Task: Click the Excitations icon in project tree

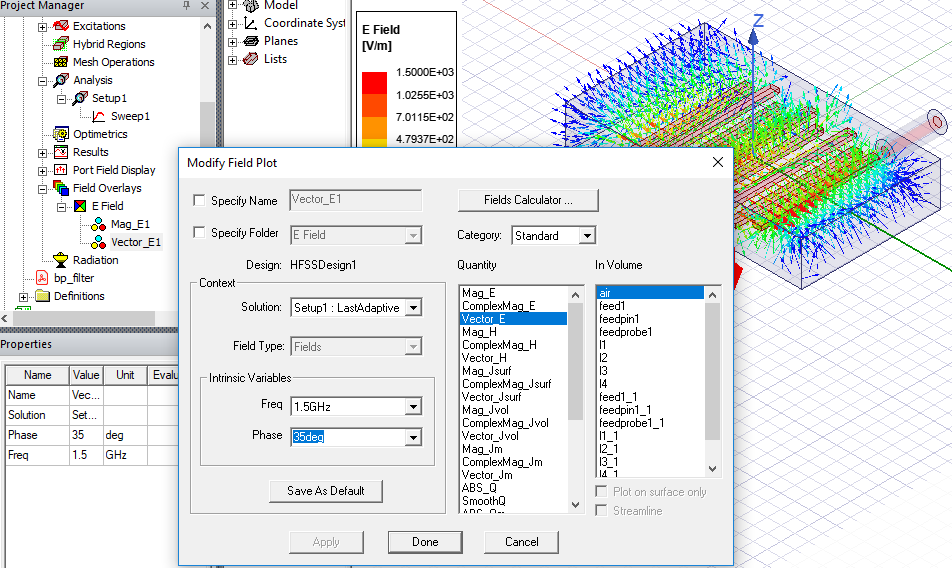Action: pos(61,26)
